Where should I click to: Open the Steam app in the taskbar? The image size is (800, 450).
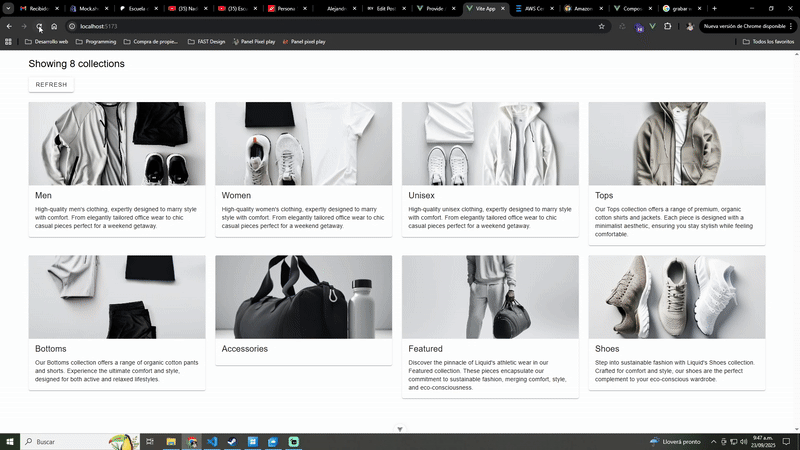pos(232,441)
